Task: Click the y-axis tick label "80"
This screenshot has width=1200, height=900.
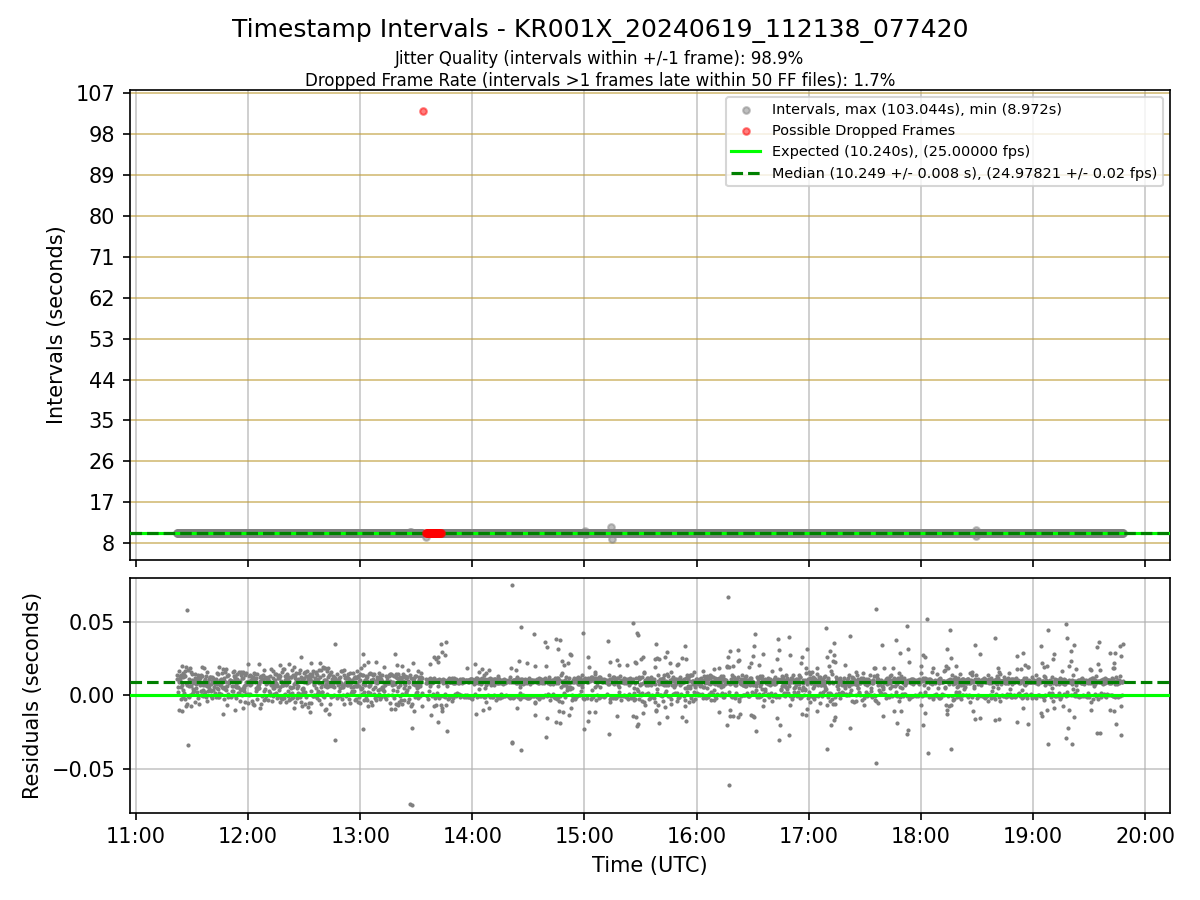Action: coord(104,216)
